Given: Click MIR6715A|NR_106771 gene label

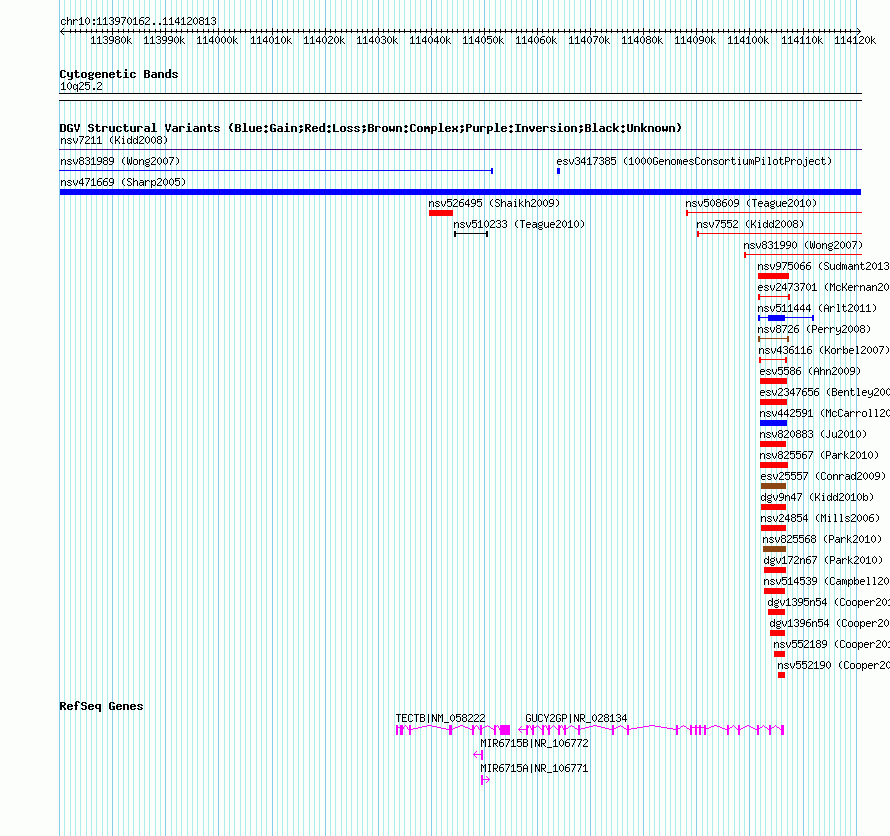Looking at the screenshot, I should [x=534, y=768].
